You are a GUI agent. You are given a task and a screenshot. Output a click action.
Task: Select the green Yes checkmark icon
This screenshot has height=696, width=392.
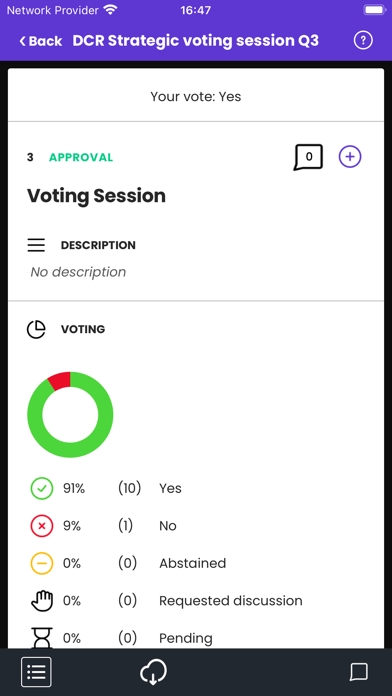[42, 488]
